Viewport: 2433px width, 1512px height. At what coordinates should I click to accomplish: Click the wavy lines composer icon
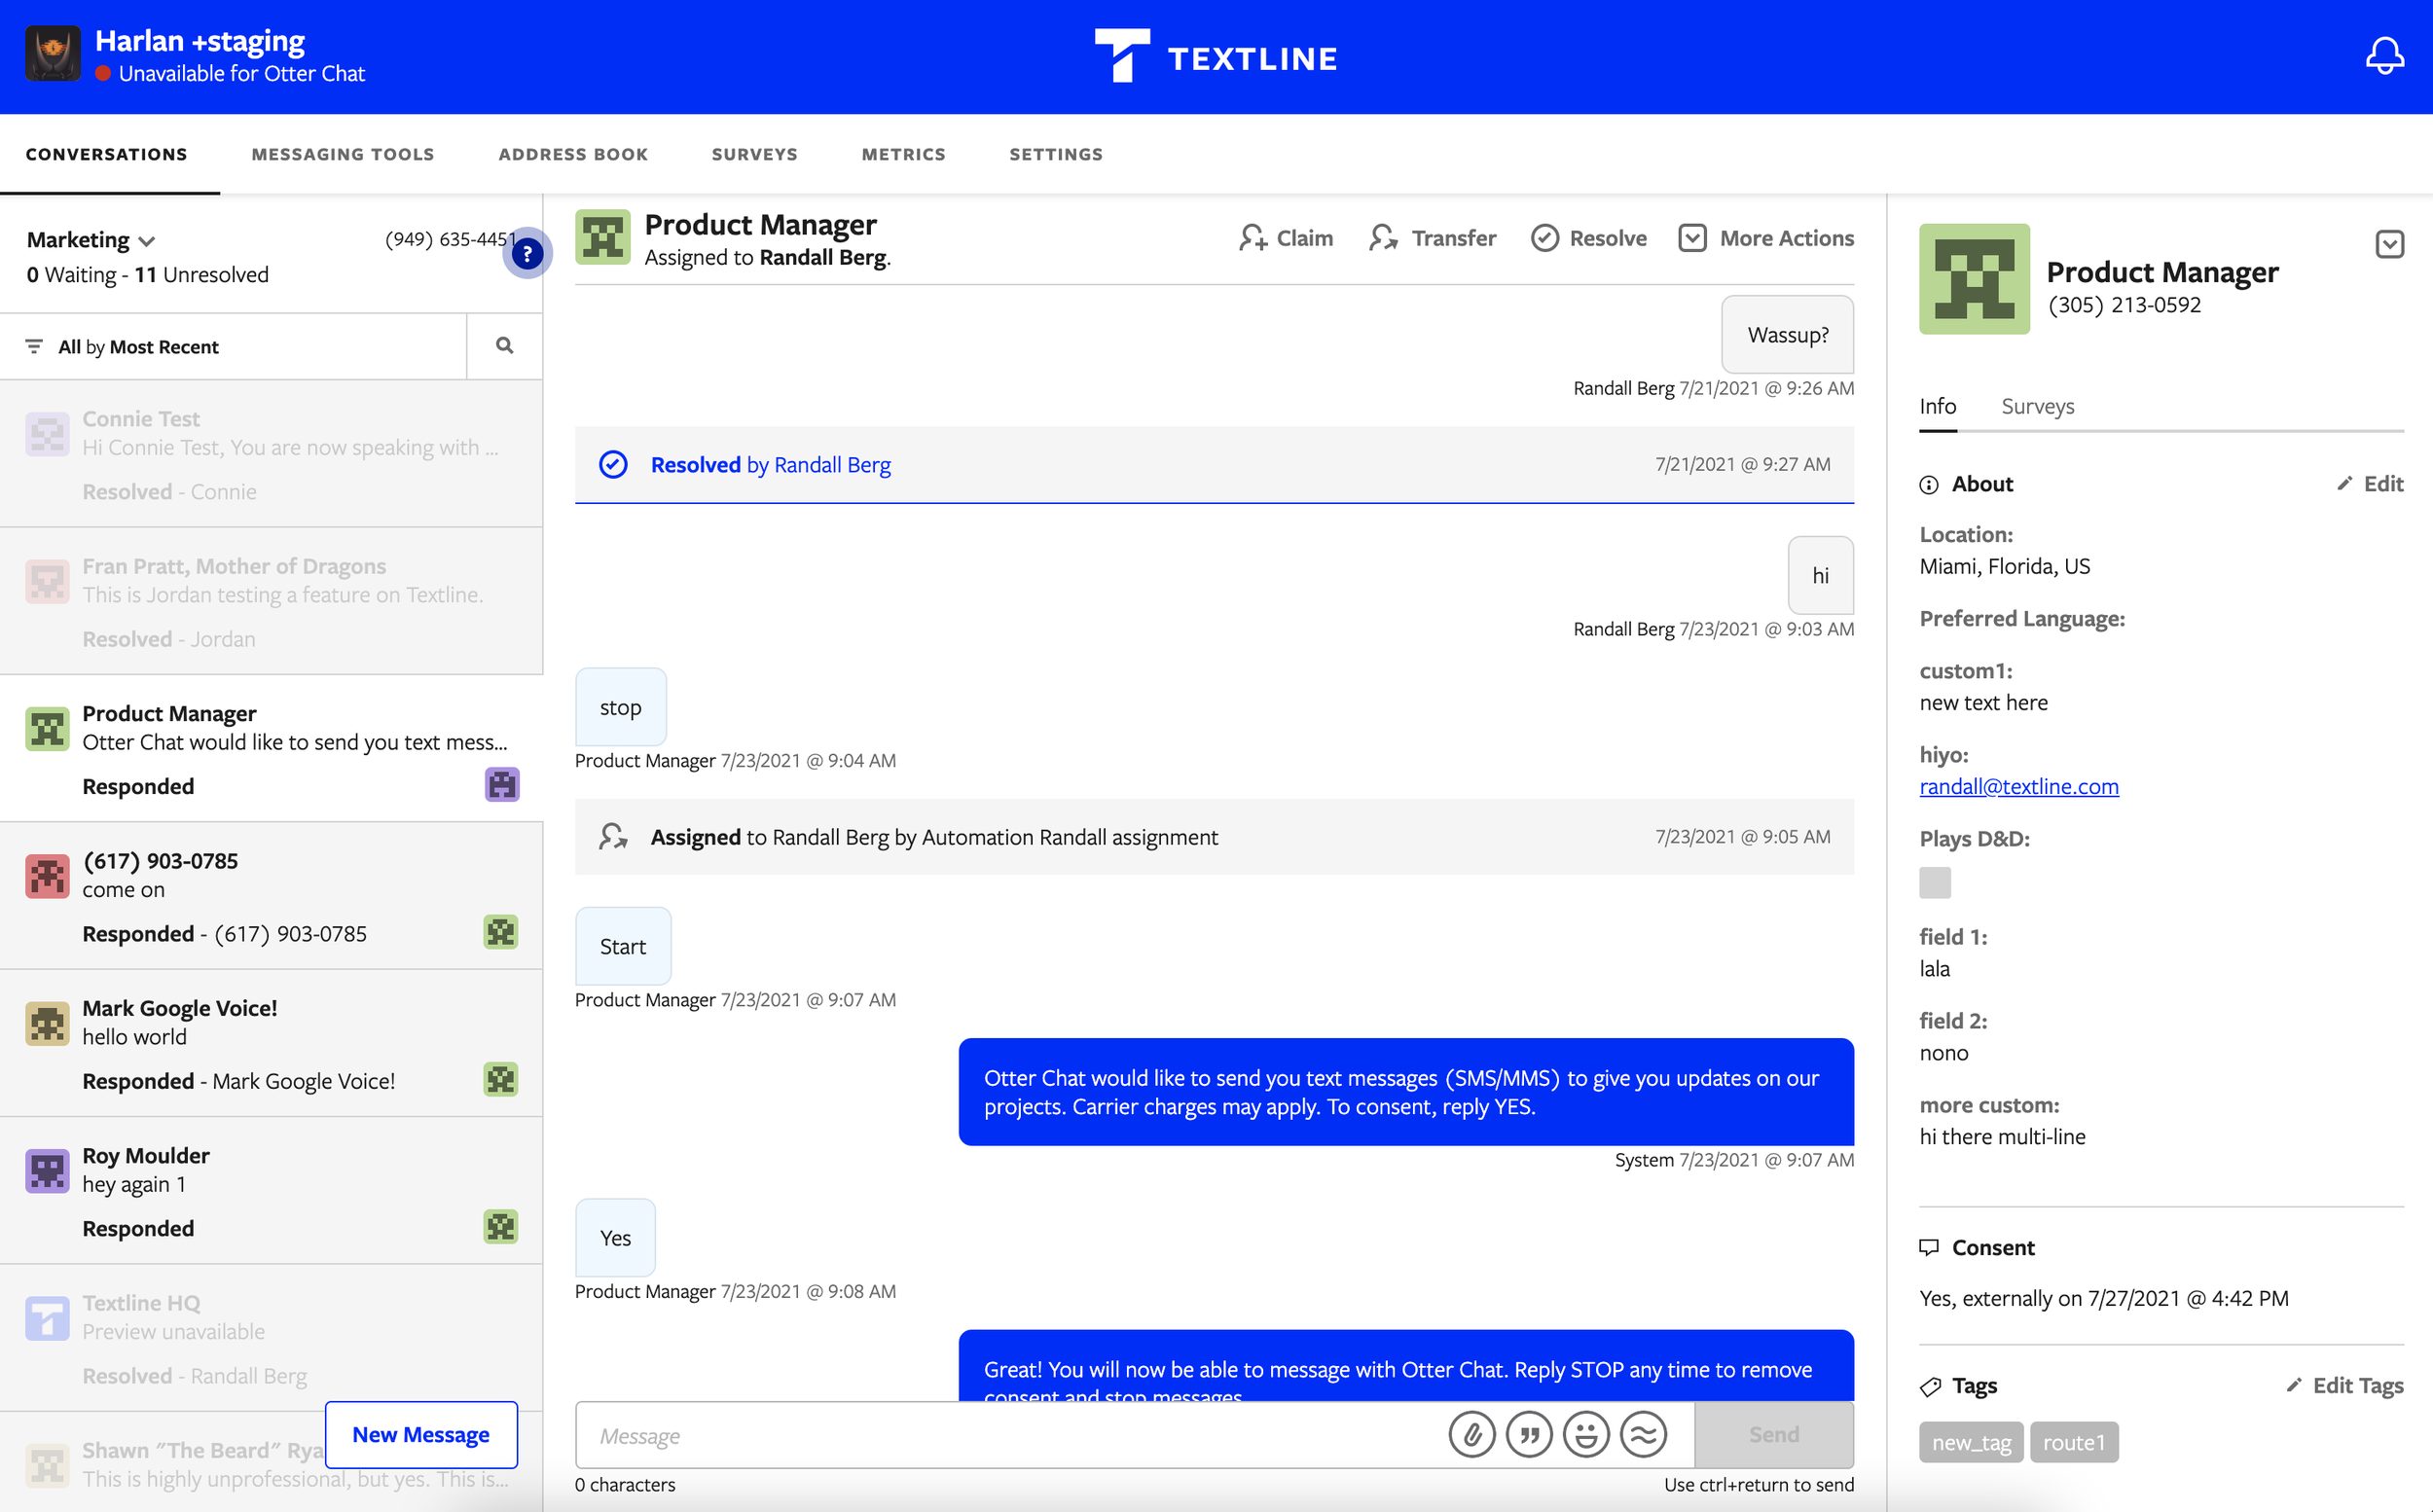pyautogui.click(x=1643, y=1435)
